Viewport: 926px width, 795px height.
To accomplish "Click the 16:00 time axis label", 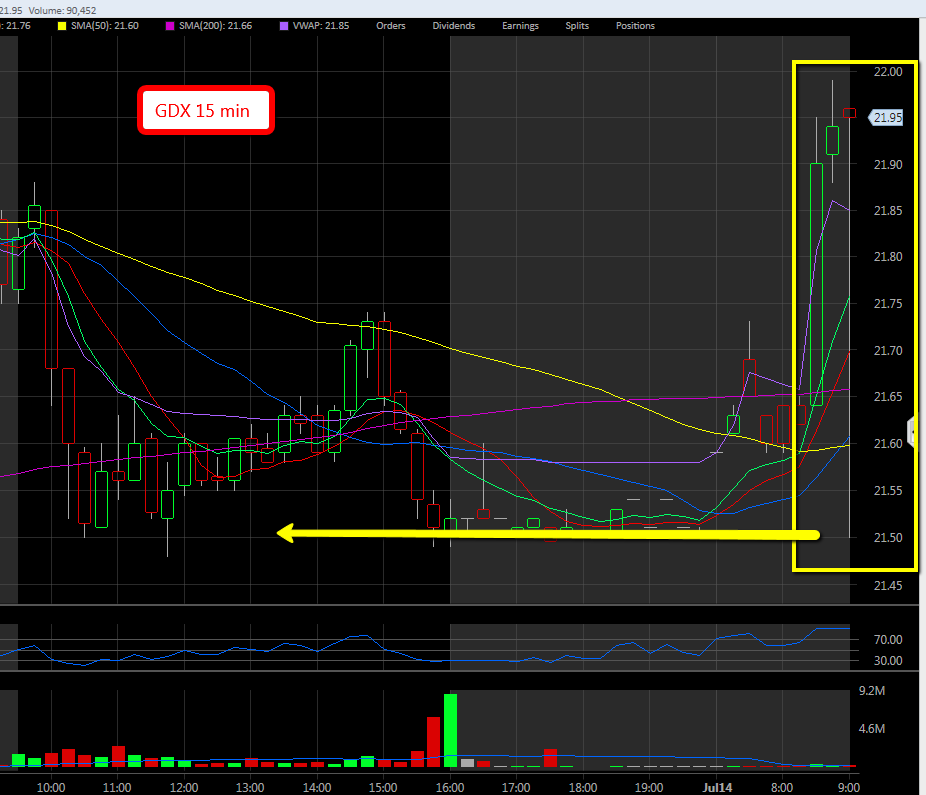I will [450, 787].
